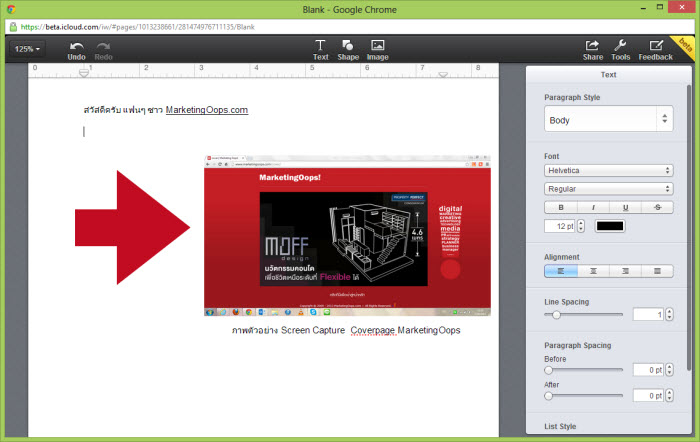700x442 pixels.
Task: Toggle Underline formatting
Action: point(625,207)
